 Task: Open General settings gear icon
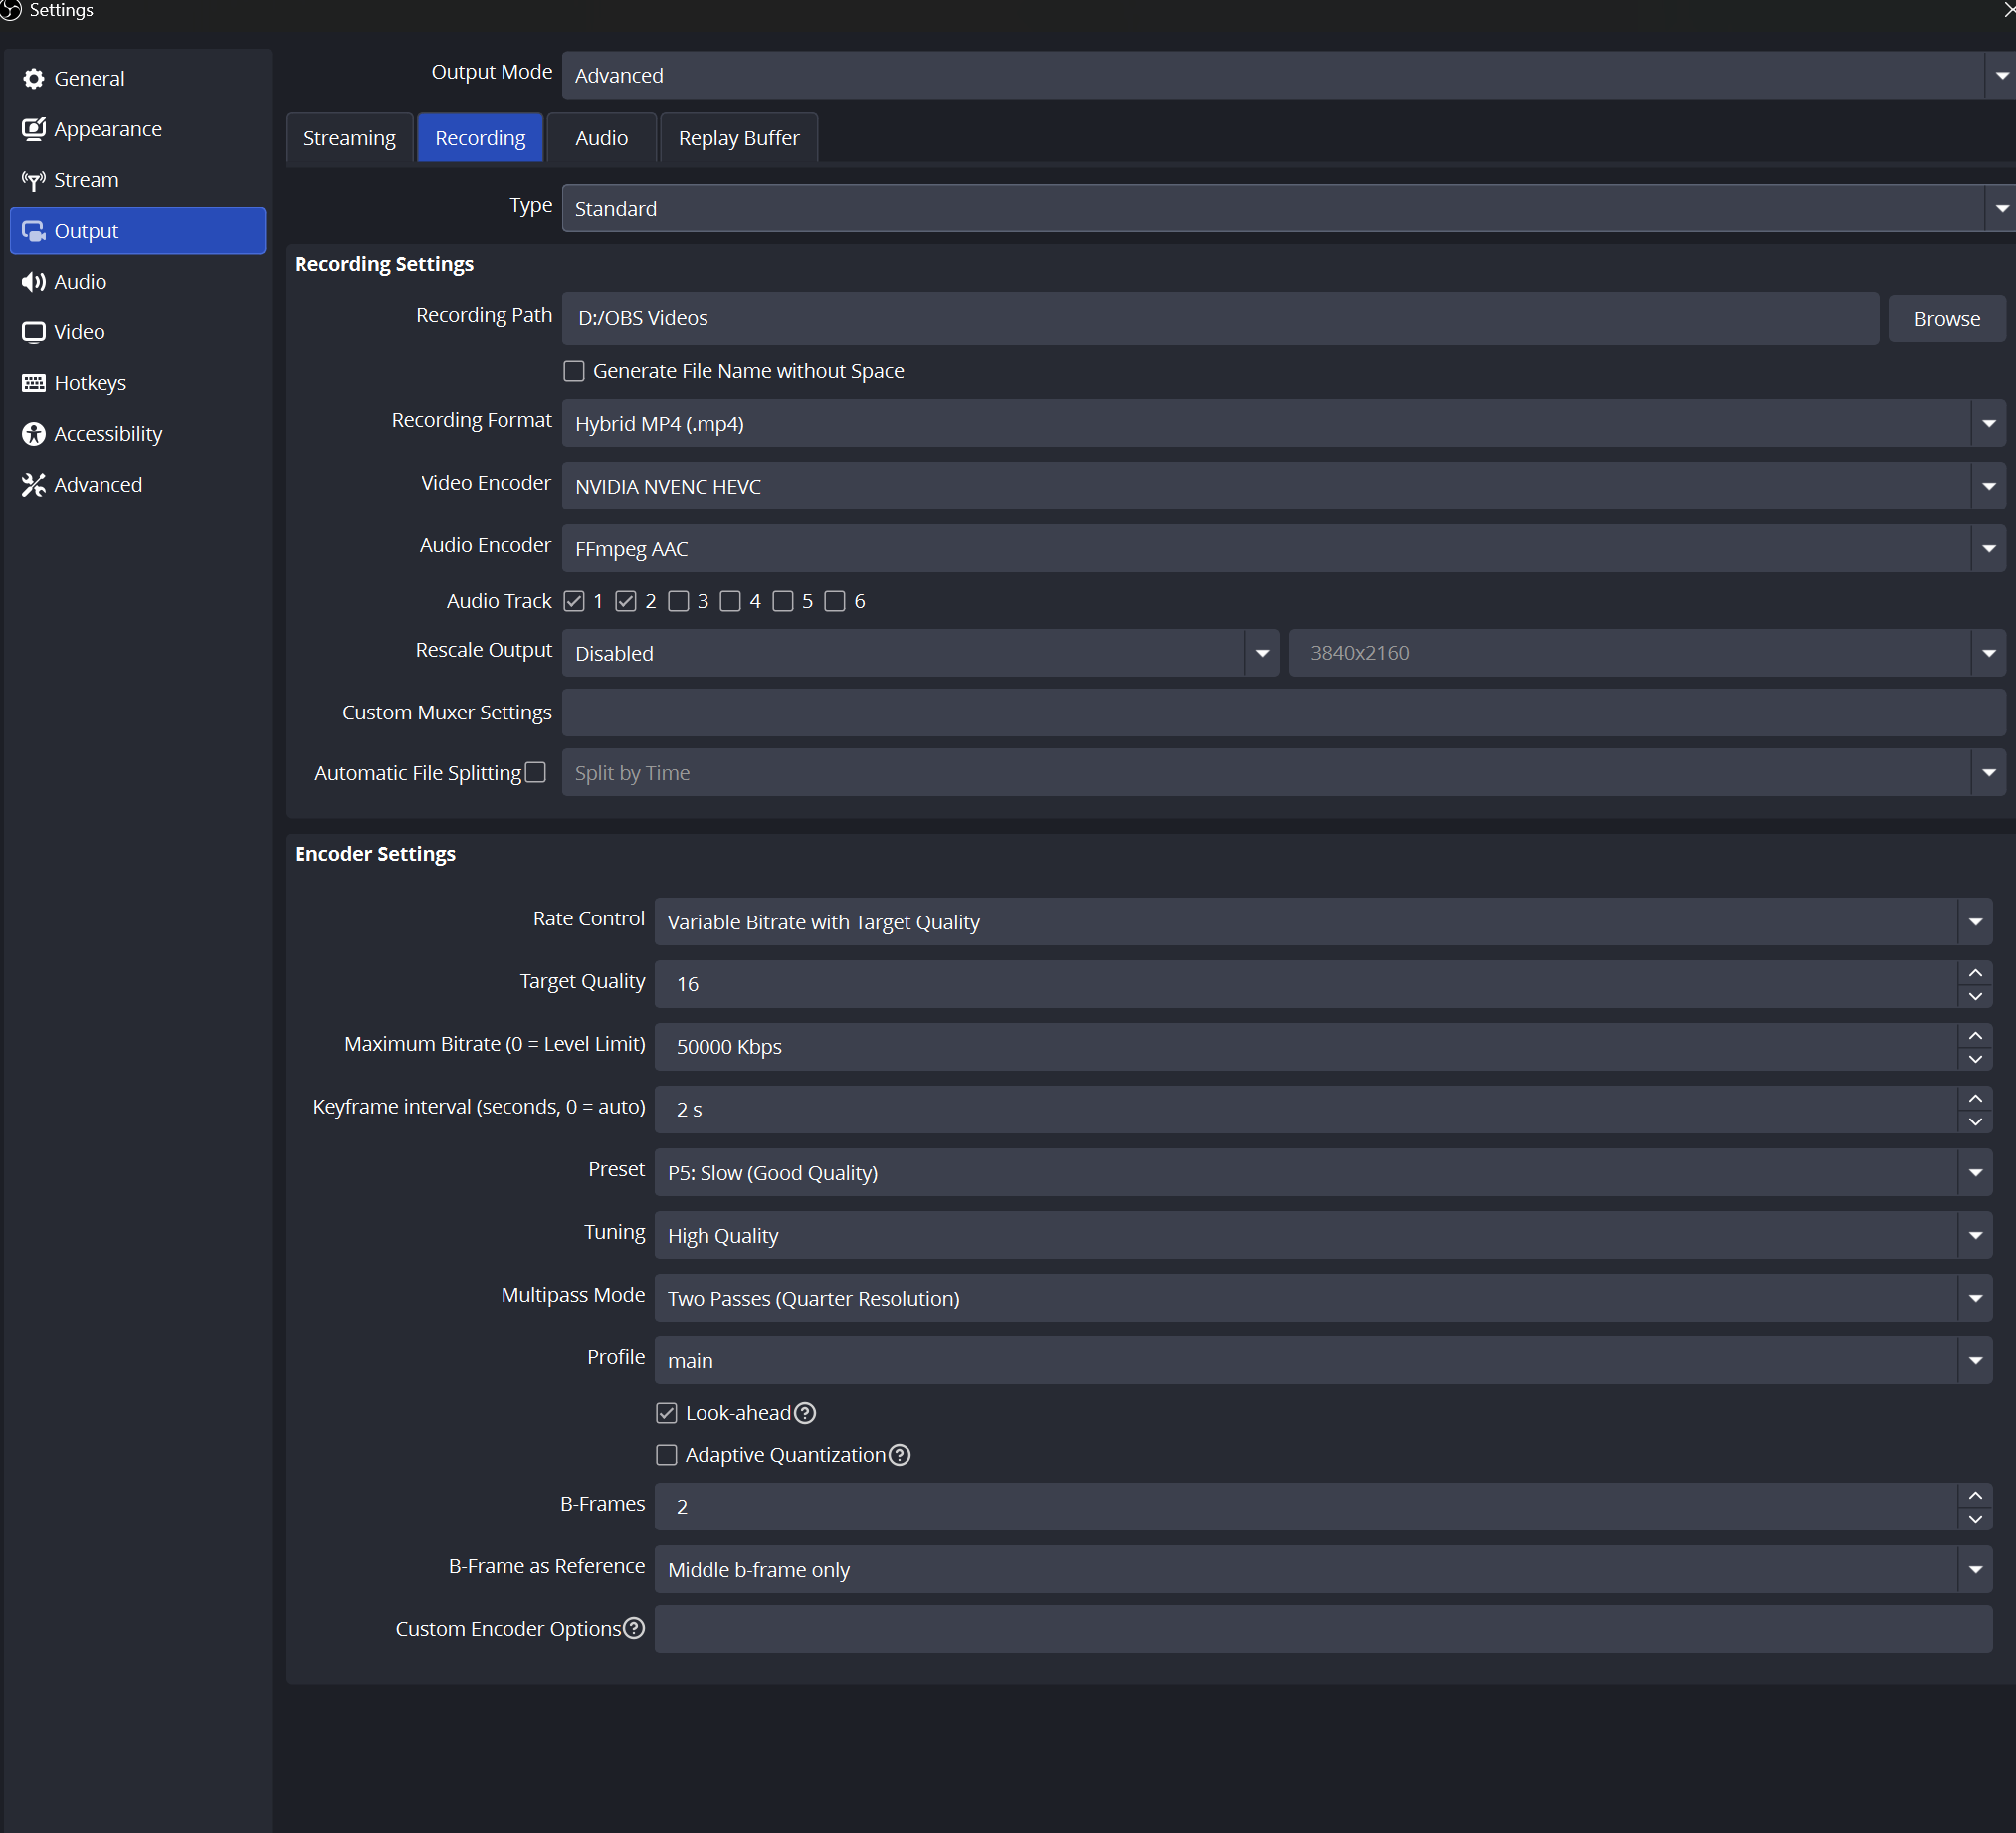pos(33,78)
